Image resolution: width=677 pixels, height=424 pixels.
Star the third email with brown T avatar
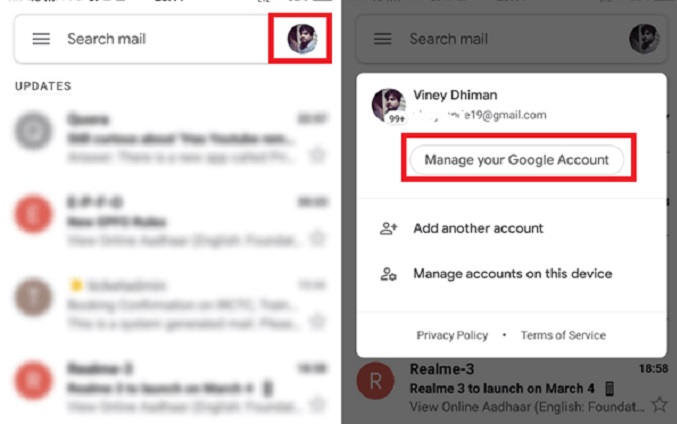pos(317,321)
